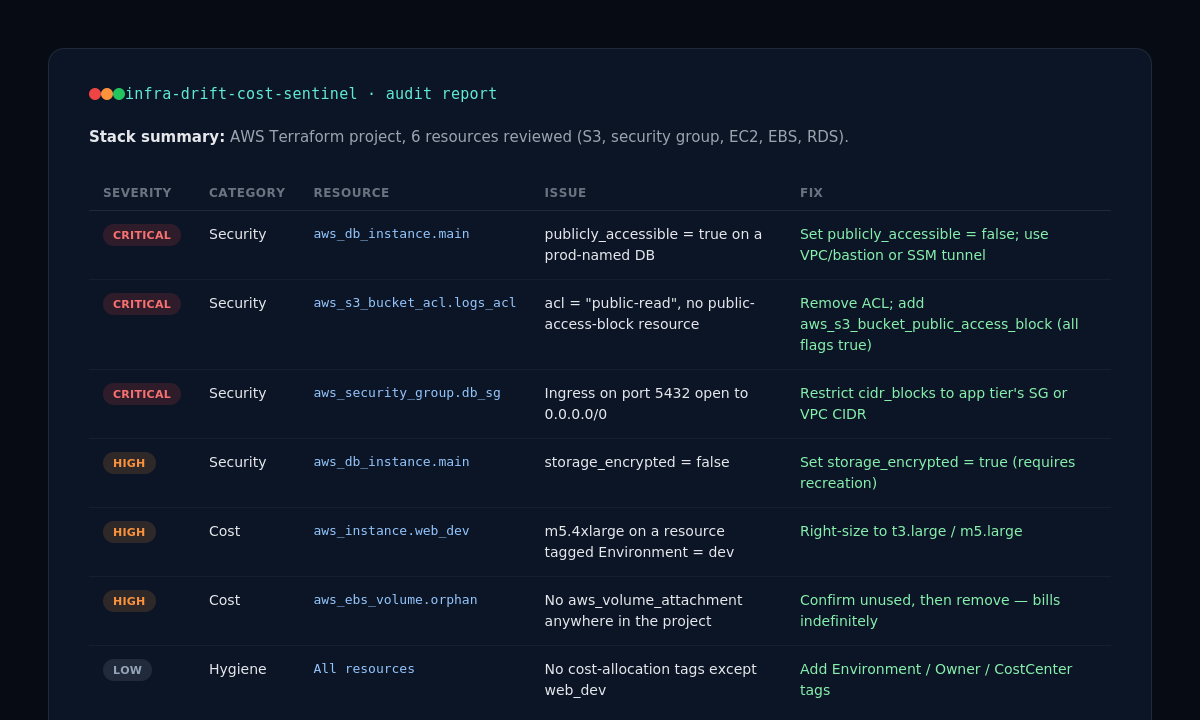Viewport: 1200px width, 720px height.
Task: Click the storage_encrypted = false issue
Action: point(637,462)
